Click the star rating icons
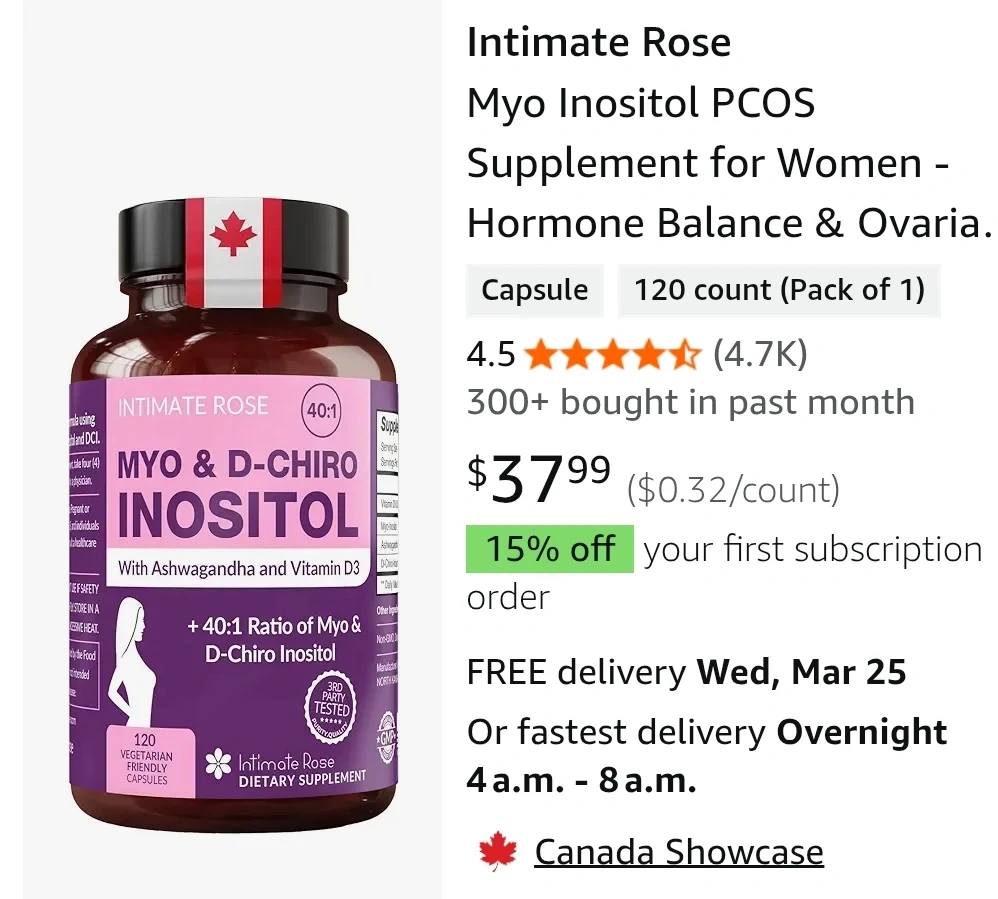Image resolution: width=998 pixels, height=899 pixels. pos(614,355)
